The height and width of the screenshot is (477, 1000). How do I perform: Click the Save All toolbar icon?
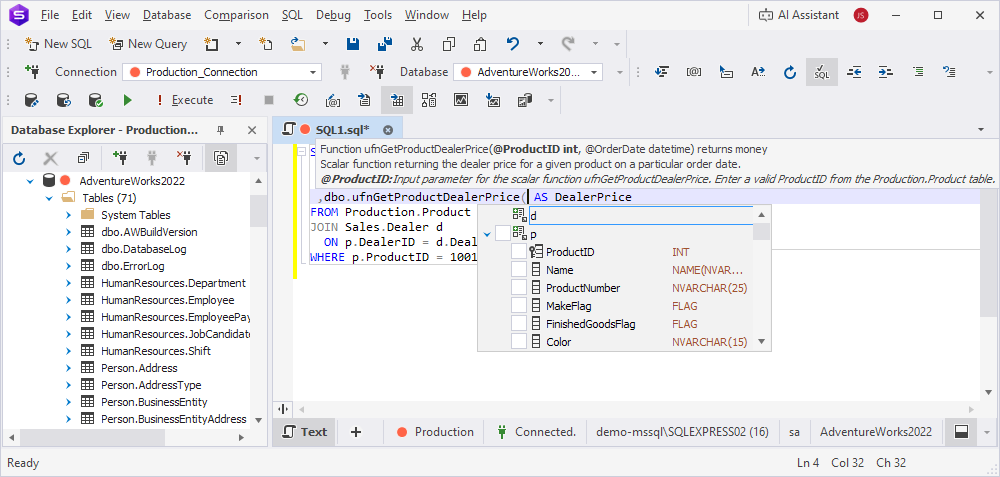coord(384,44)
